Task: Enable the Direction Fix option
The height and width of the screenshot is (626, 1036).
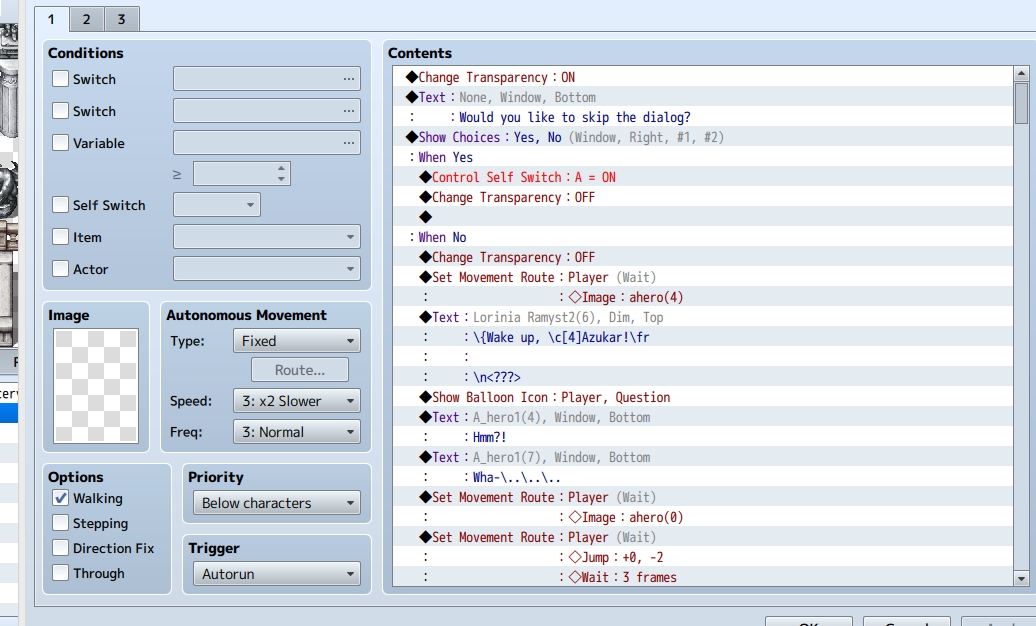Action: [60, 548]
